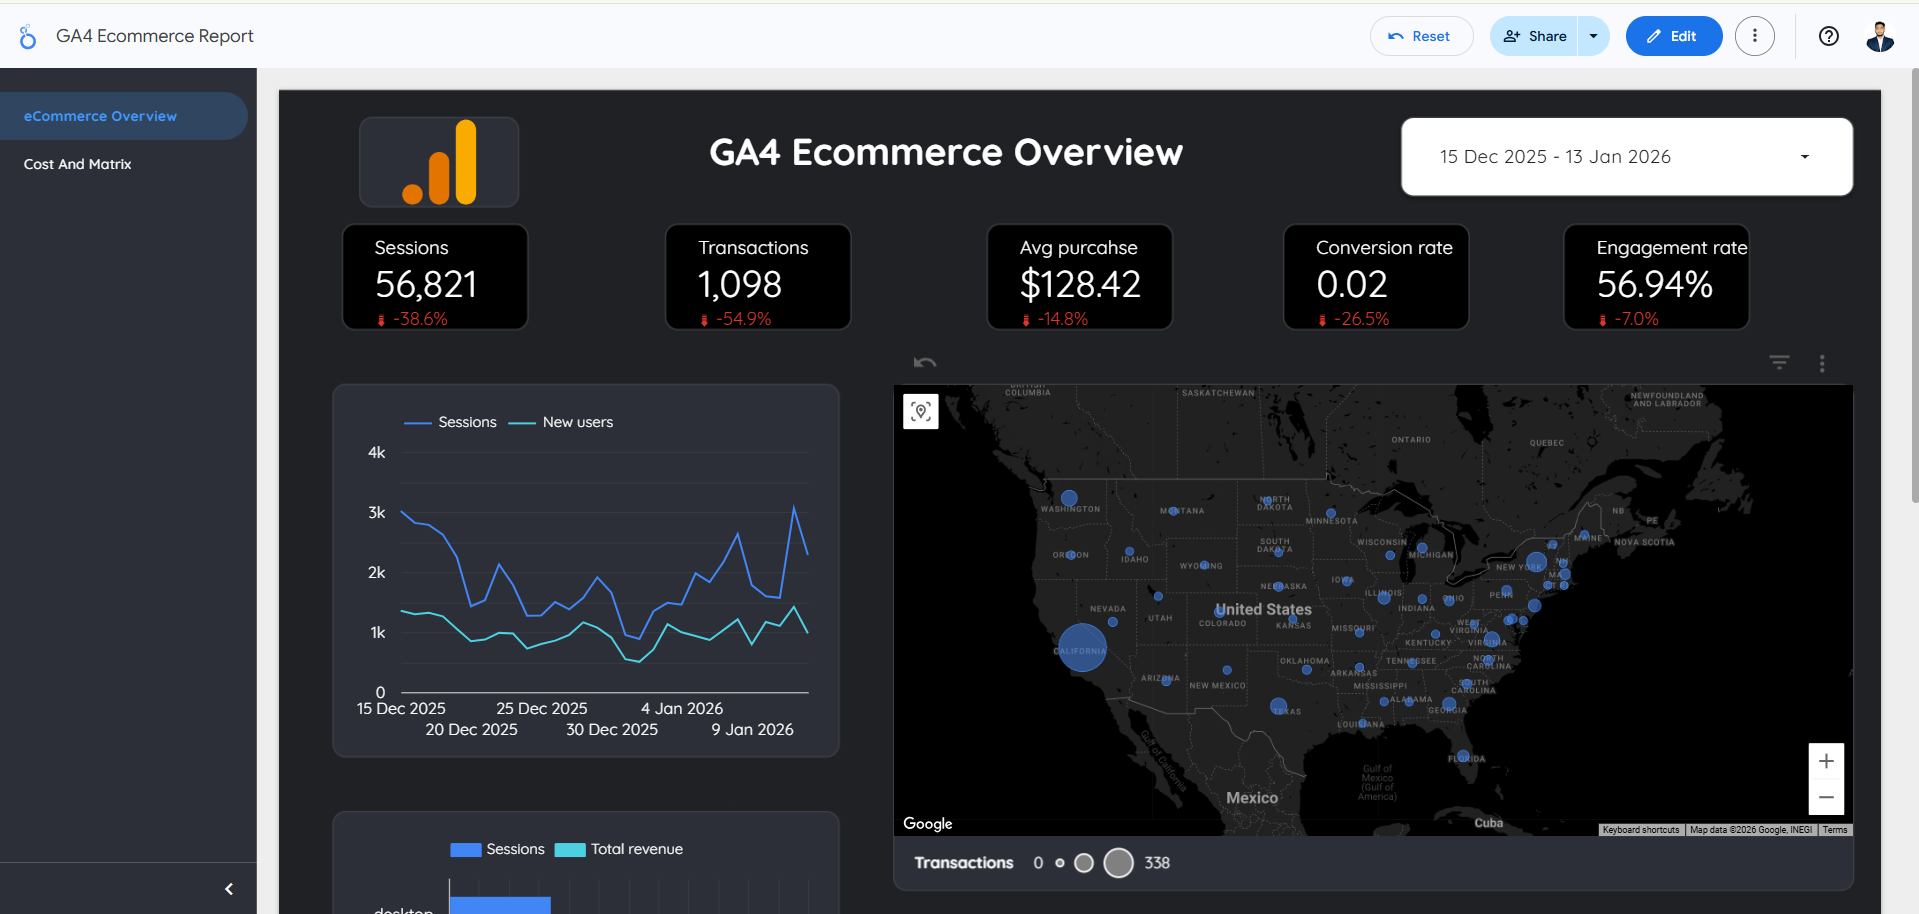
Task: Click Total revenue swatch in bar chart legend
Action: (570, 850)
